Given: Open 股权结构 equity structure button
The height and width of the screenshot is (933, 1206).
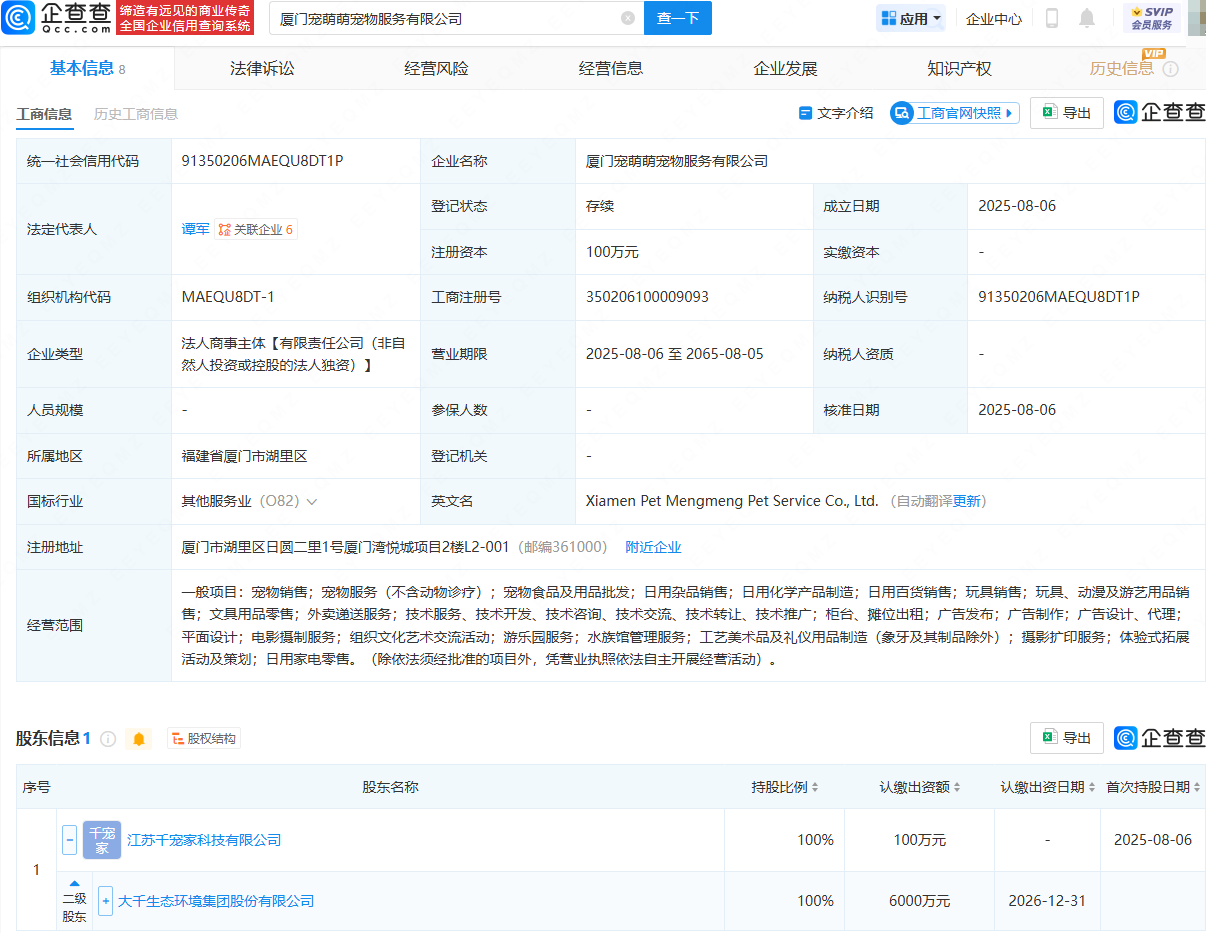Looking at the screenshot, I should 204,739.
